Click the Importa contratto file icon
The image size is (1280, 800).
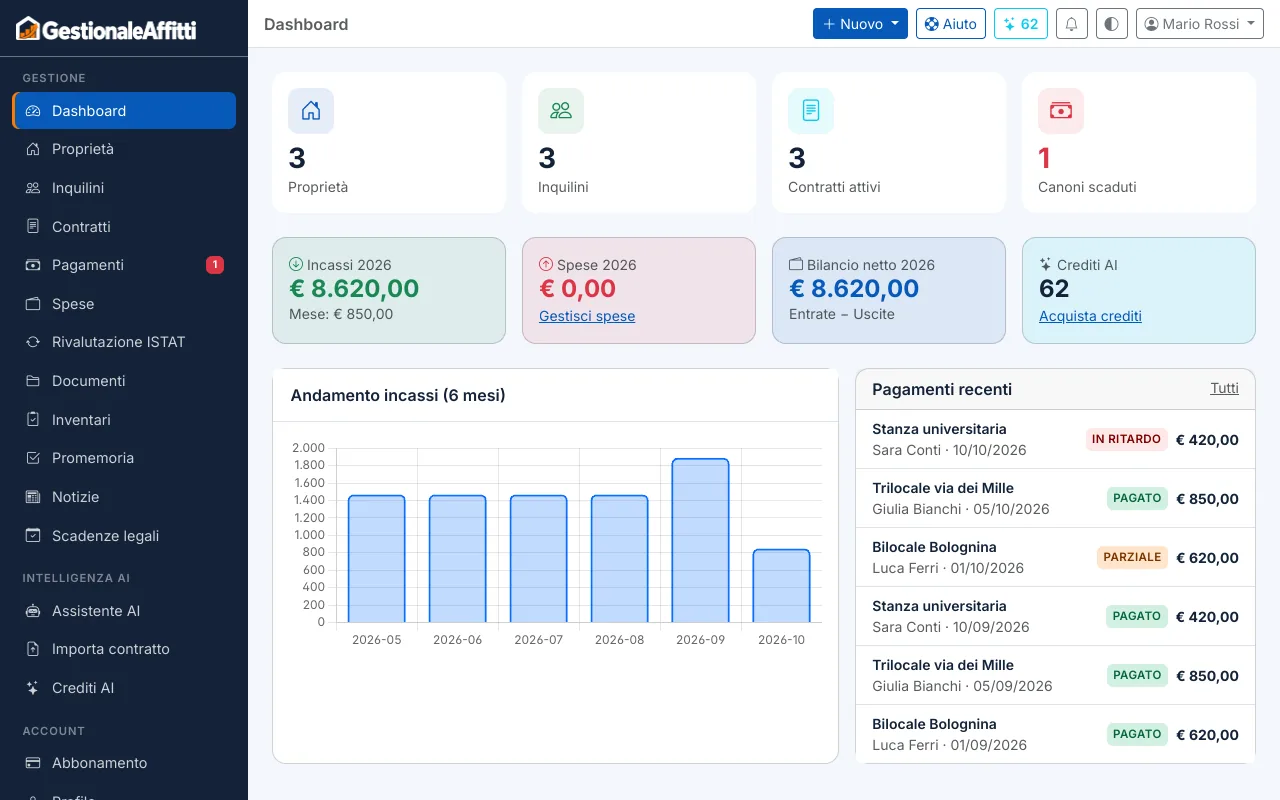[33, 649]
